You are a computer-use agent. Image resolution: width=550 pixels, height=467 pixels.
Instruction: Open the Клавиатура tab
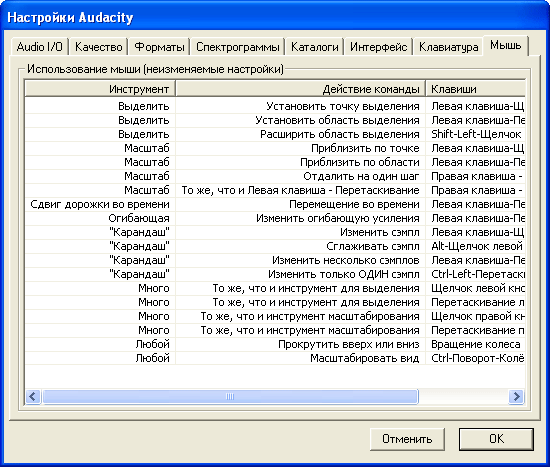pos(449,47)
